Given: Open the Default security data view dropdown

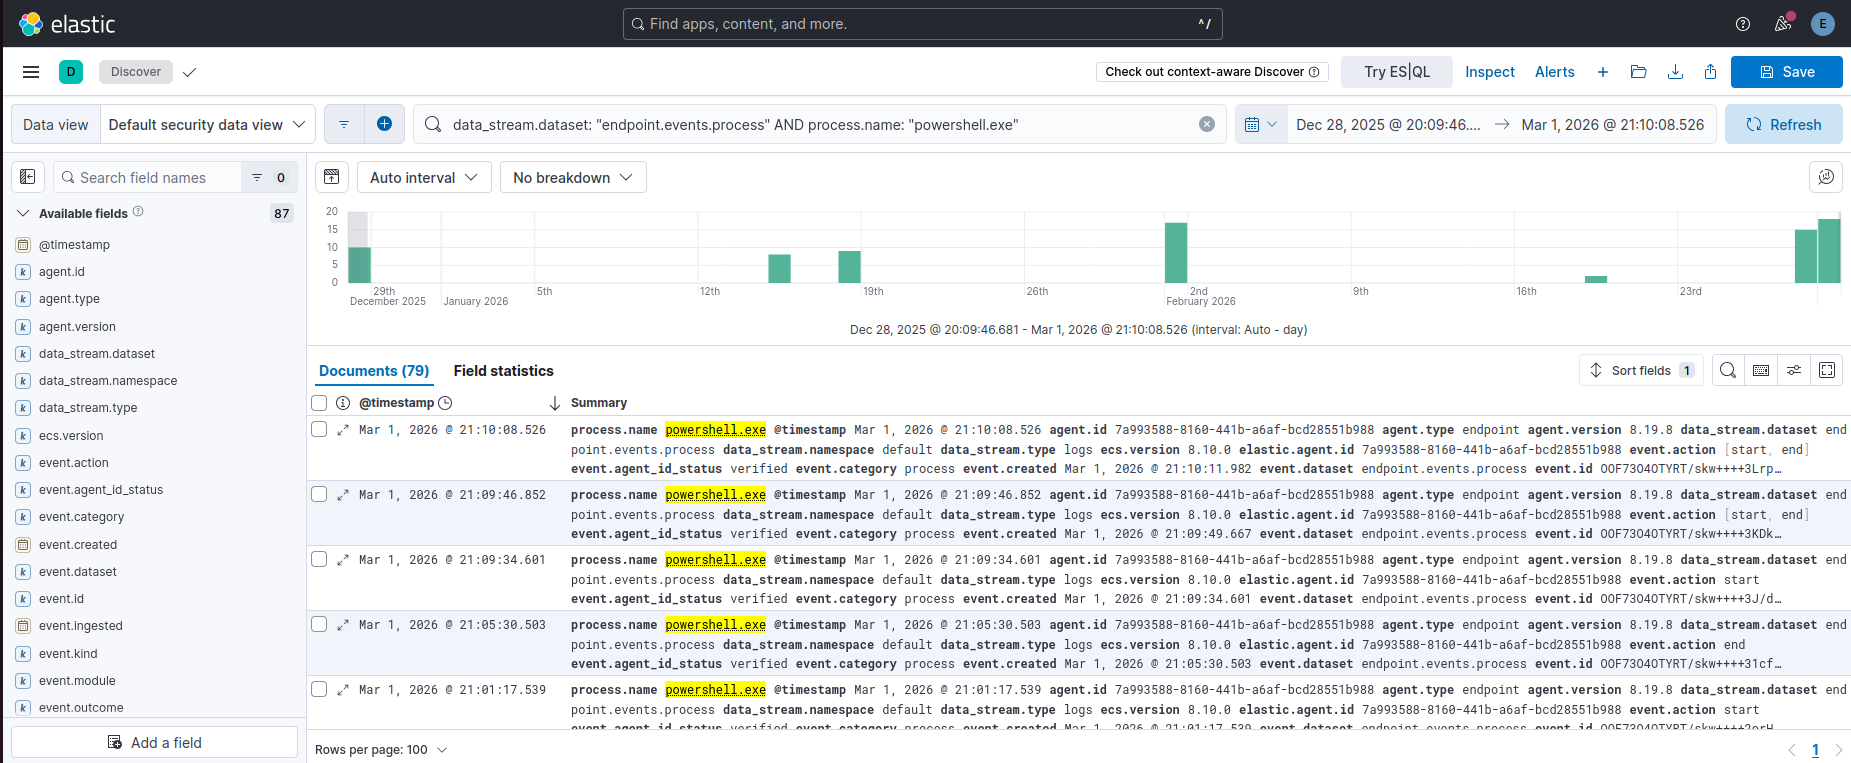Looking at the screenshot, I should [x=208, y=124].
